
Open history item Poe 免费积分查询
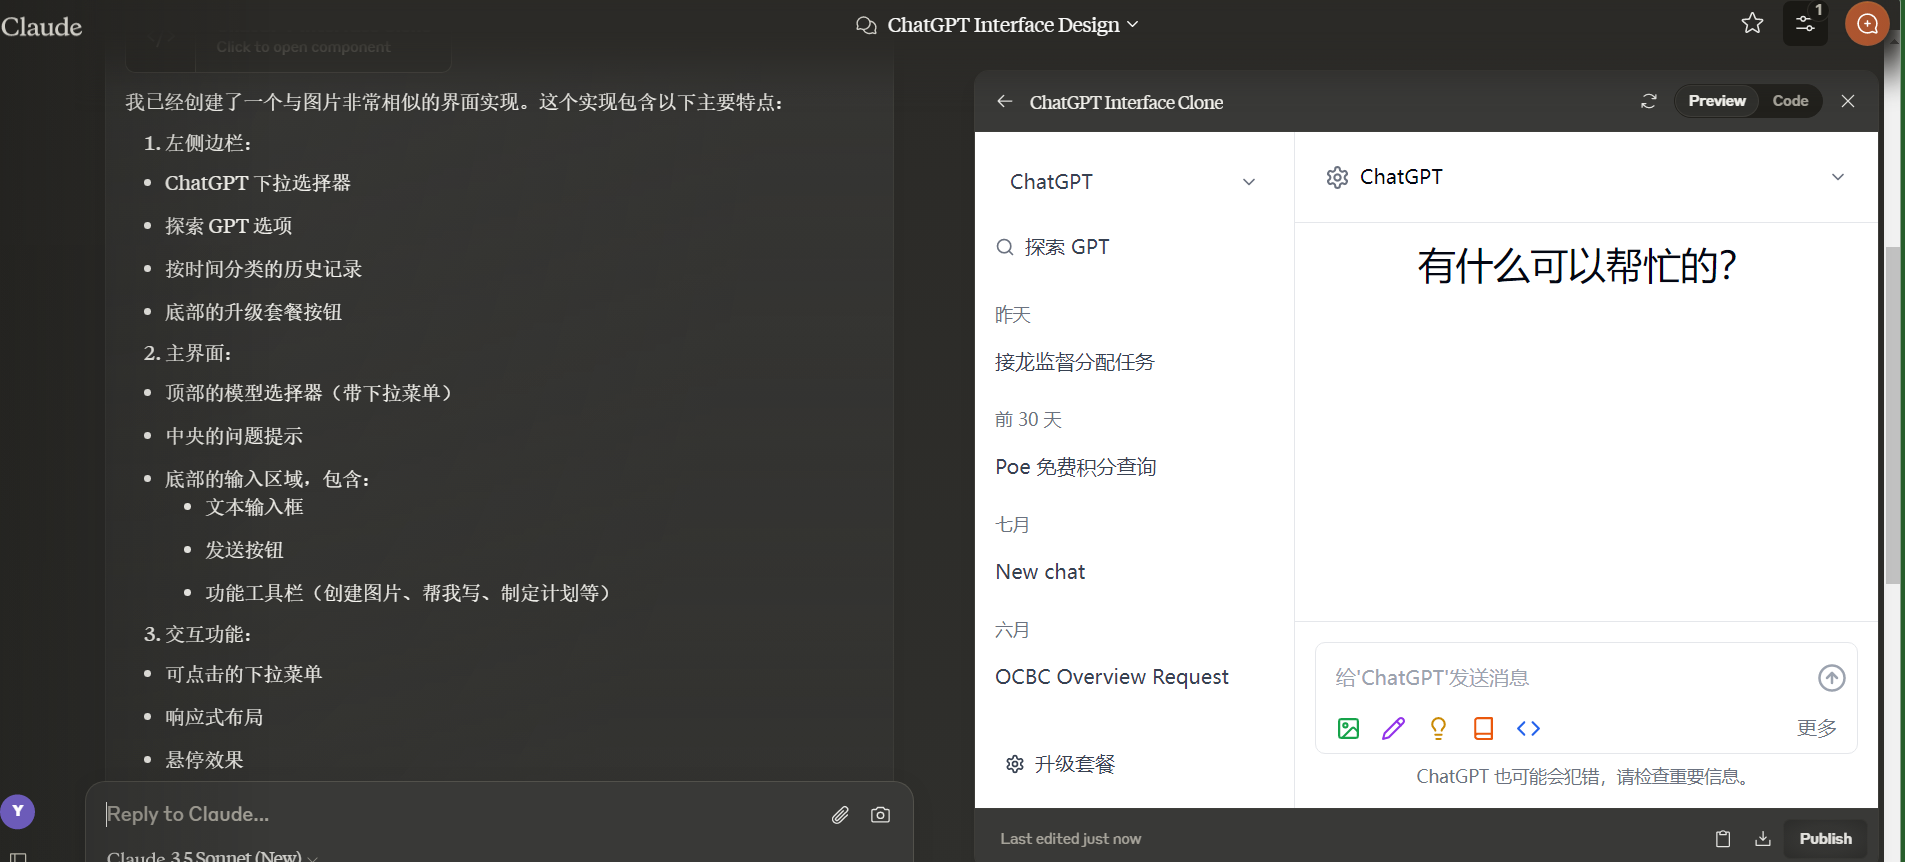(1076, 467)
